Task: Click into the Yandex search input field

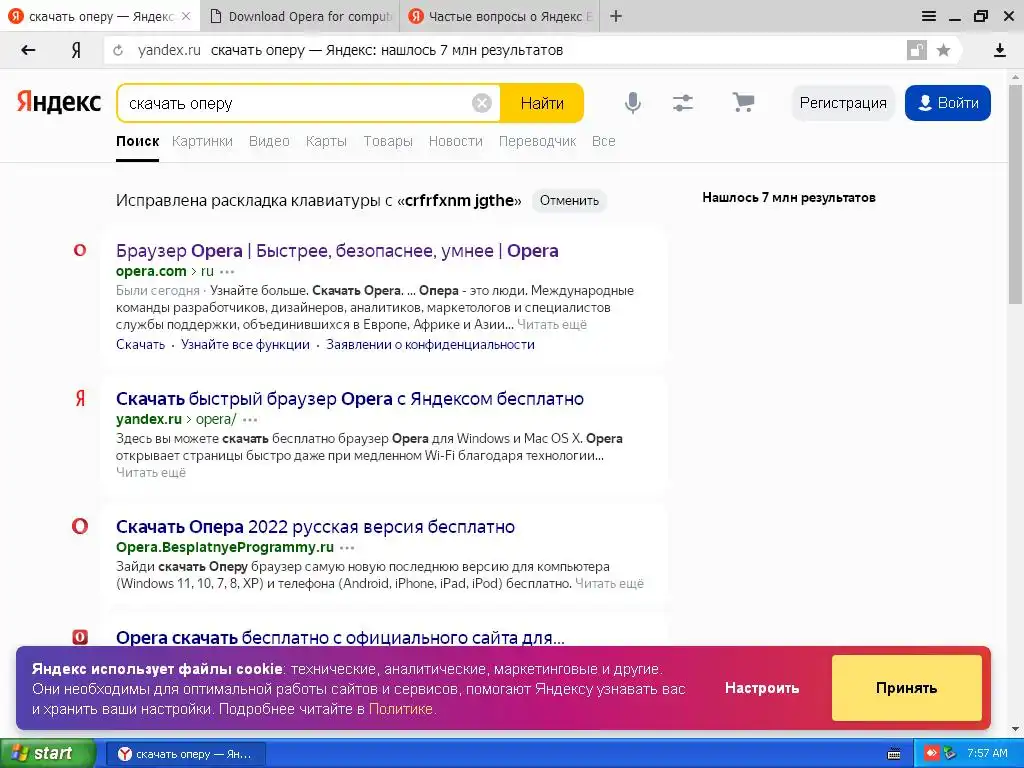Action: coord(297,103)
